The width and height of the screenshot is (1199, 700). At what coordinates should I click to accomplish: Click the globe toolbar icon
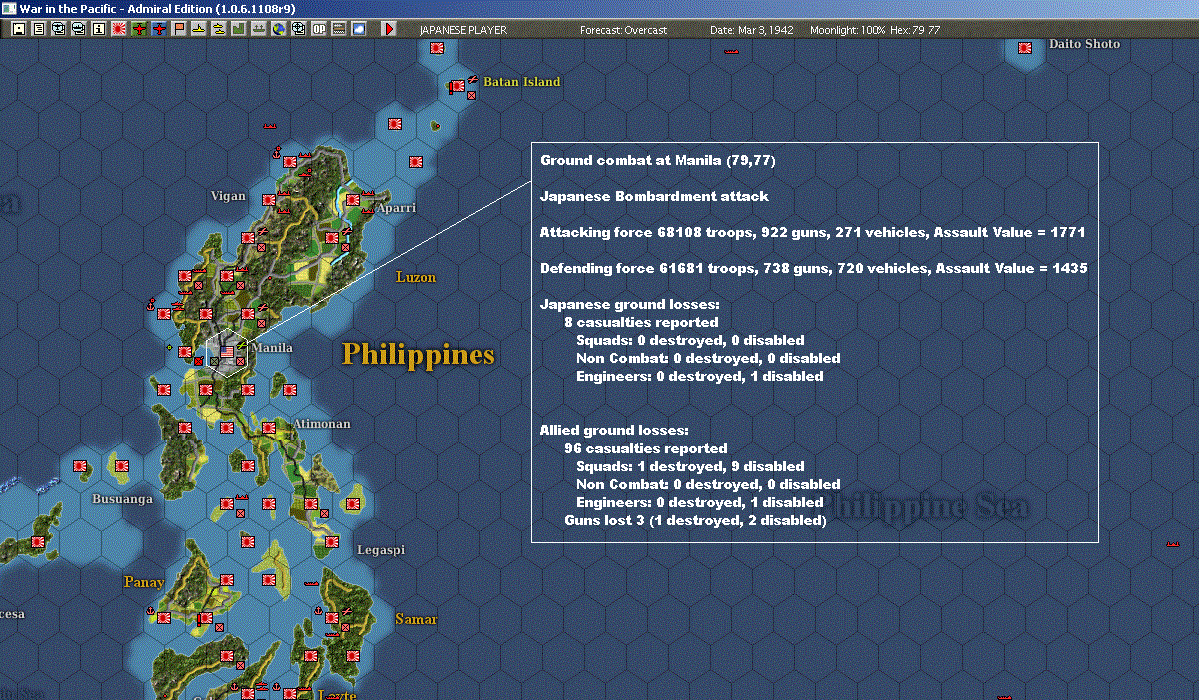pos(279,29)
